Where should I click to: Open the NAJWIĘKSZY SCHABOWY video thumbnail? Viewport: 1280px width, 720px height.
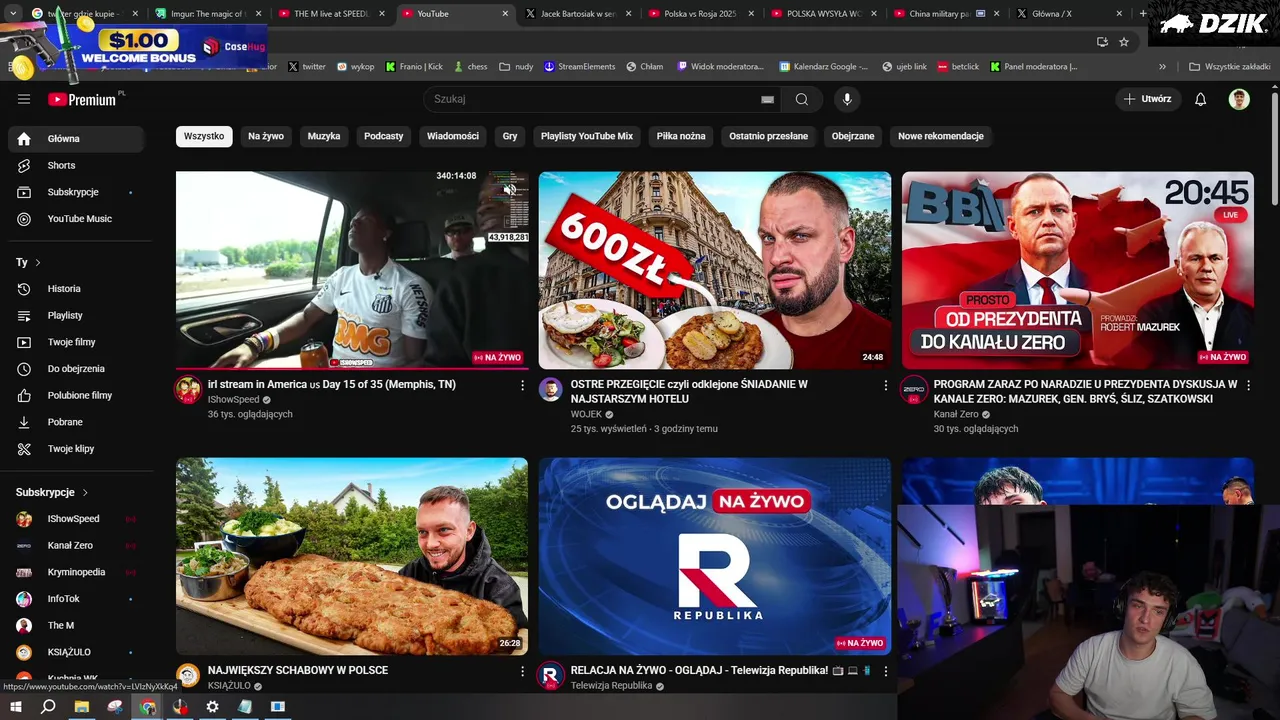click(352, 556)
